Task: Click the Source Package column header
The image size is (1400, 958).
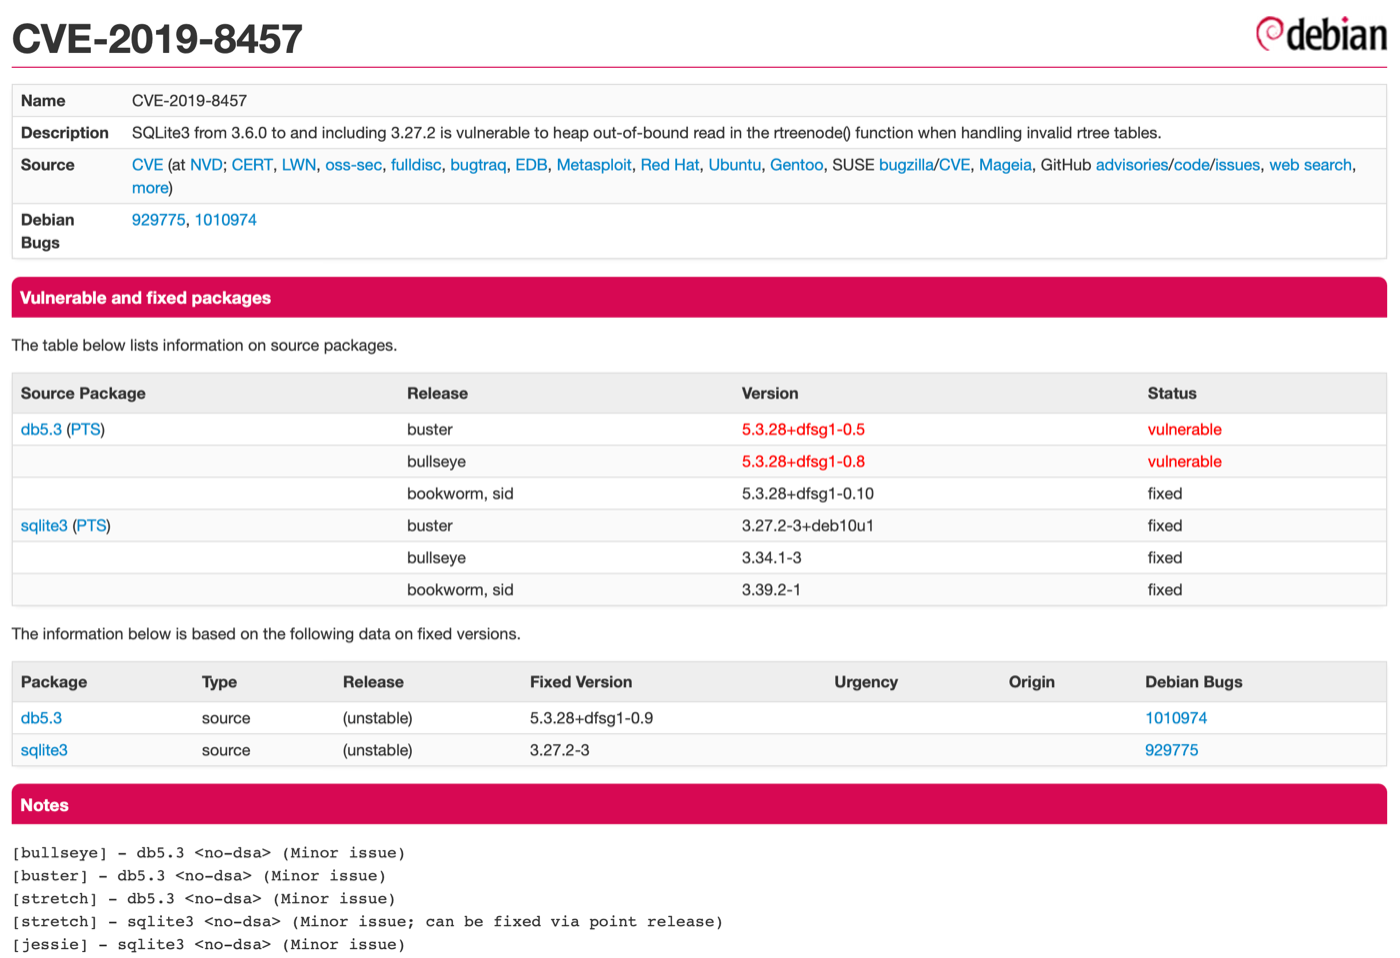Action: (83, 394)
